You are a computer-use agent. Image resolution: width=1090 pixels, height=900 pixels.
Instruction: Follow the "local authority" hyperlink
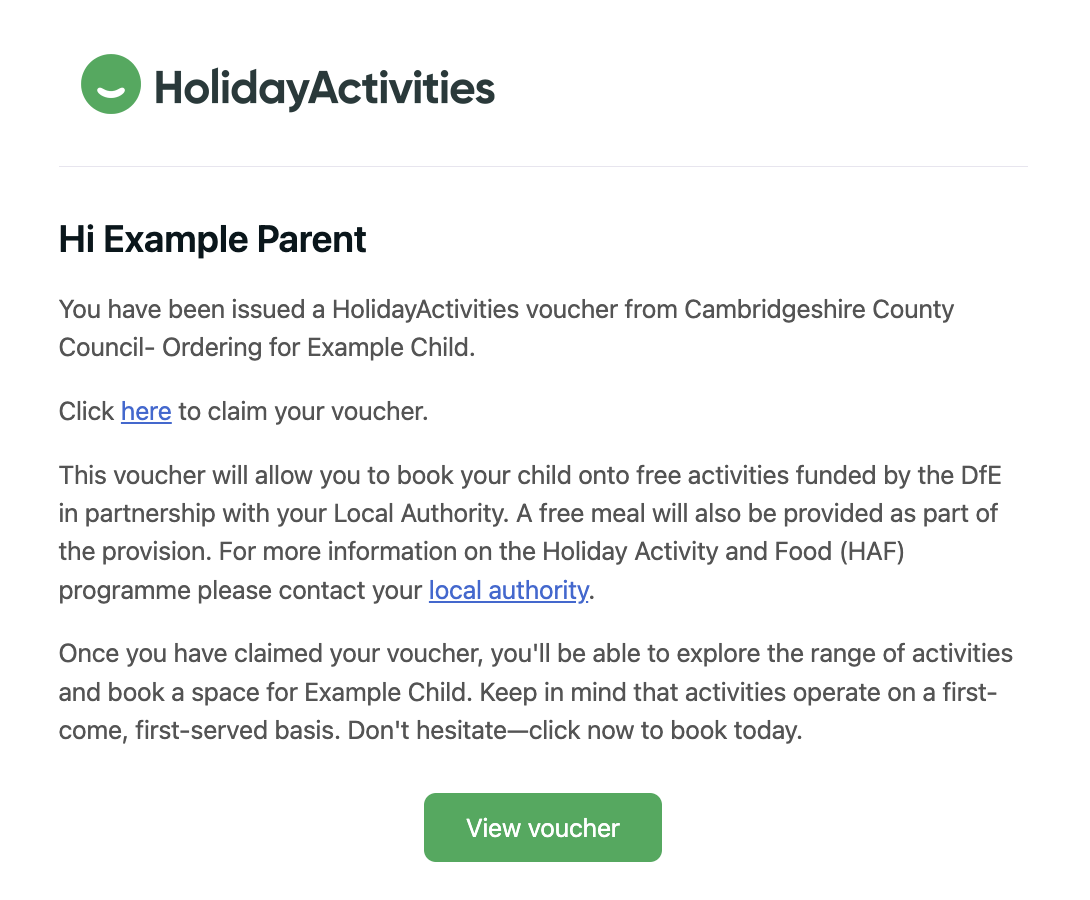point(508,590)
